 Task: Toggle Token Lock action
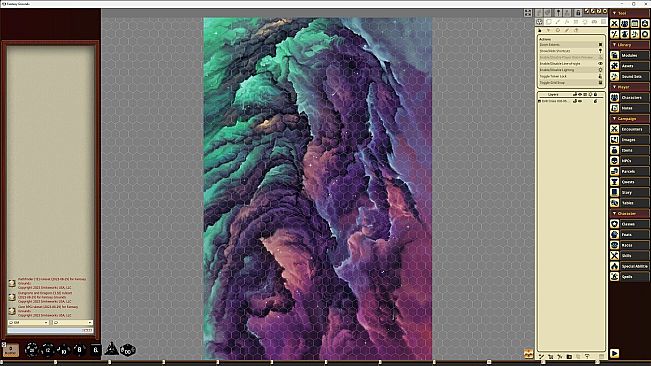pyautogui.click(x=570, y=76)
